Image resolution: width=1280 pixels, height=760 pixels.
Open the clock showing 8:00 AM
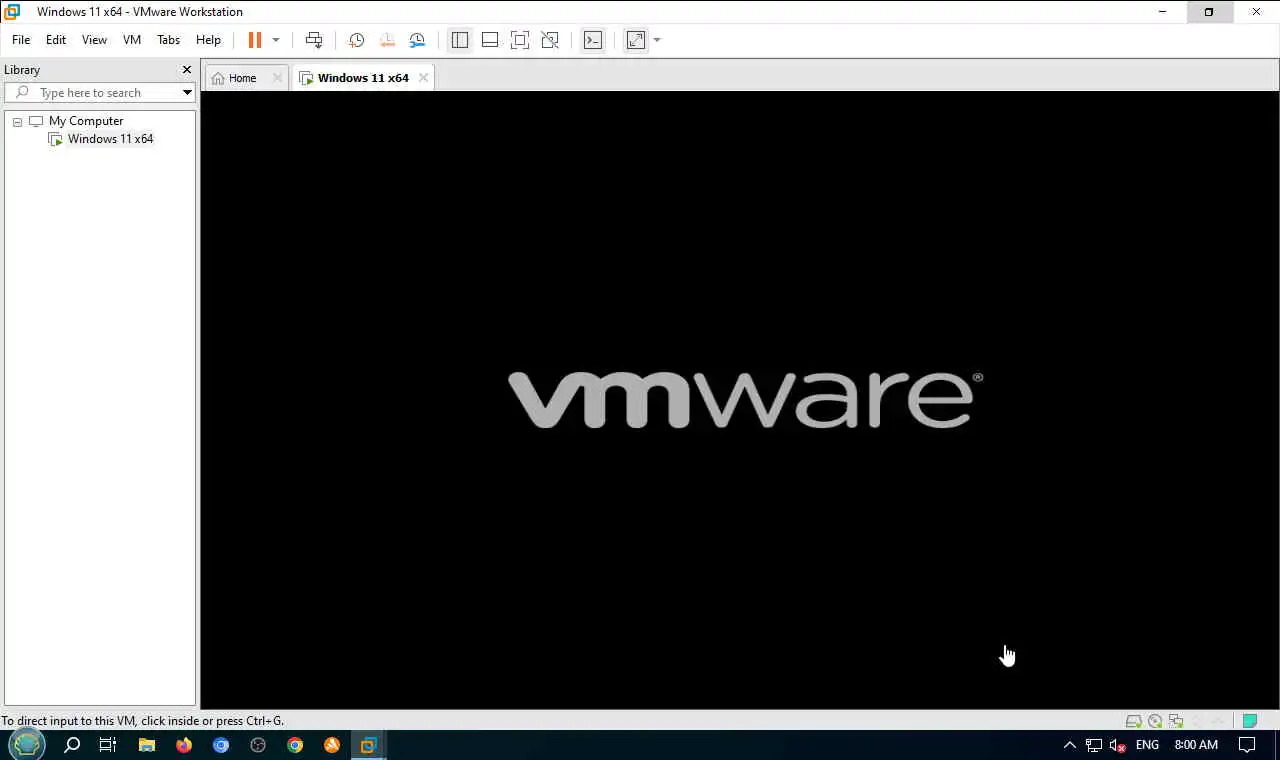1196,745
